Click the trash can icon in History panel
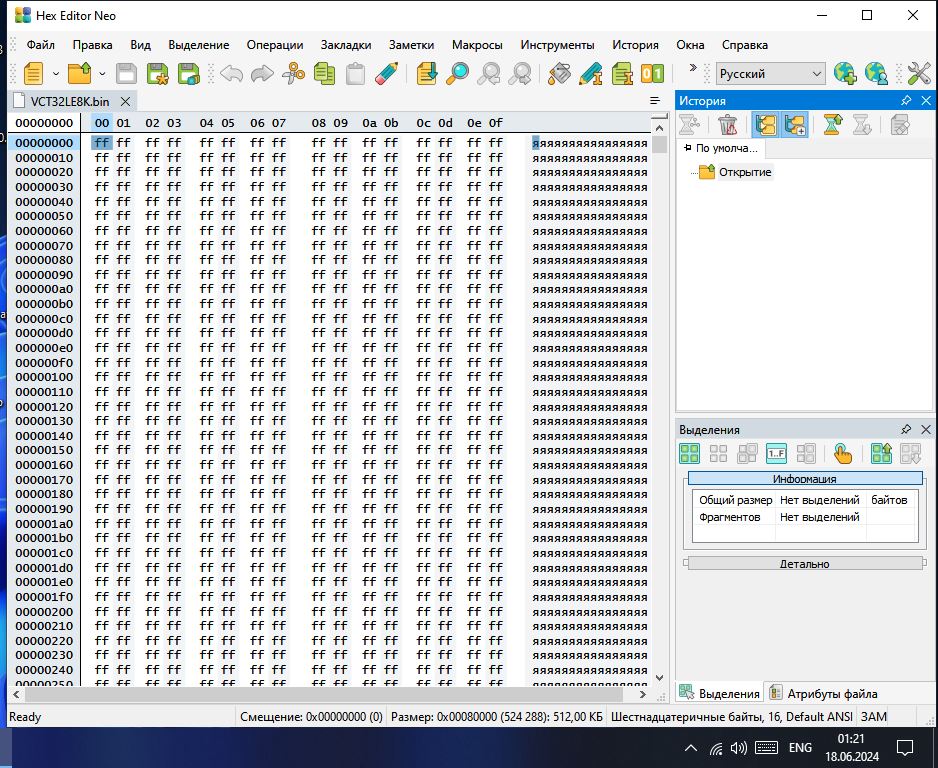Viewport: 938px width, 768px height. 727,125
